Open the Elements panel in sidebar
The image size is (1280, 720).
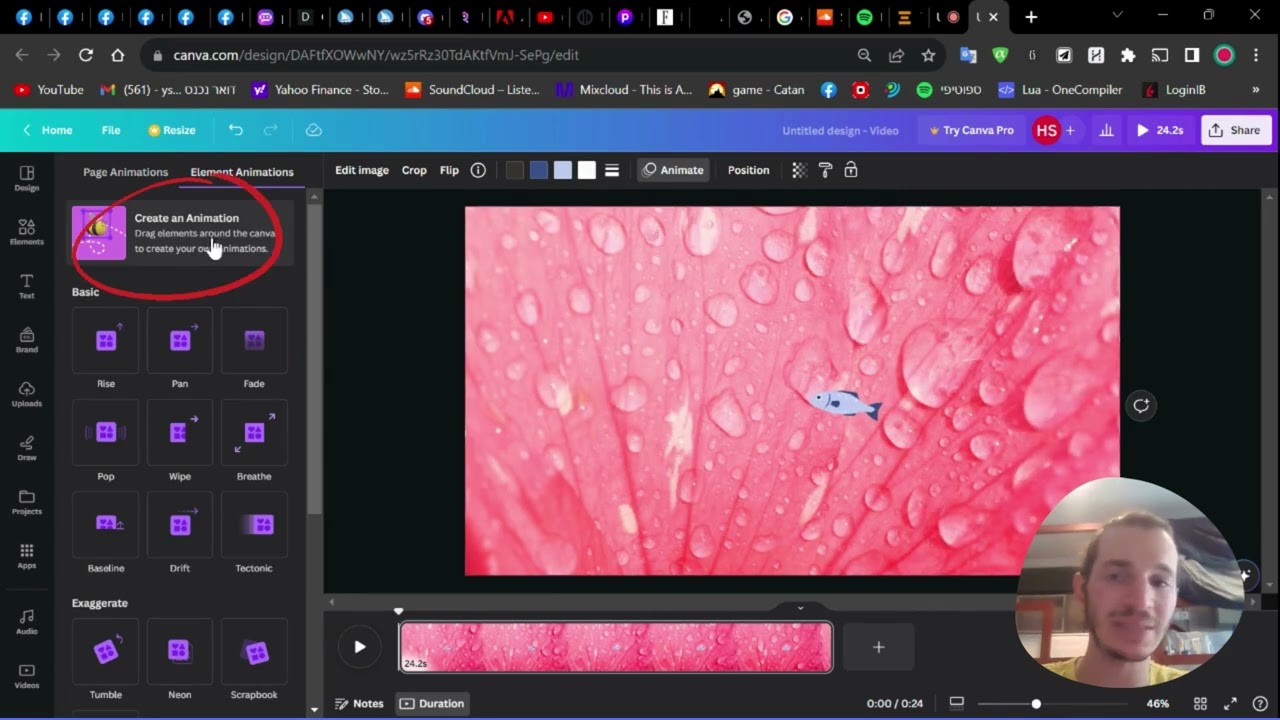point(27,232)
